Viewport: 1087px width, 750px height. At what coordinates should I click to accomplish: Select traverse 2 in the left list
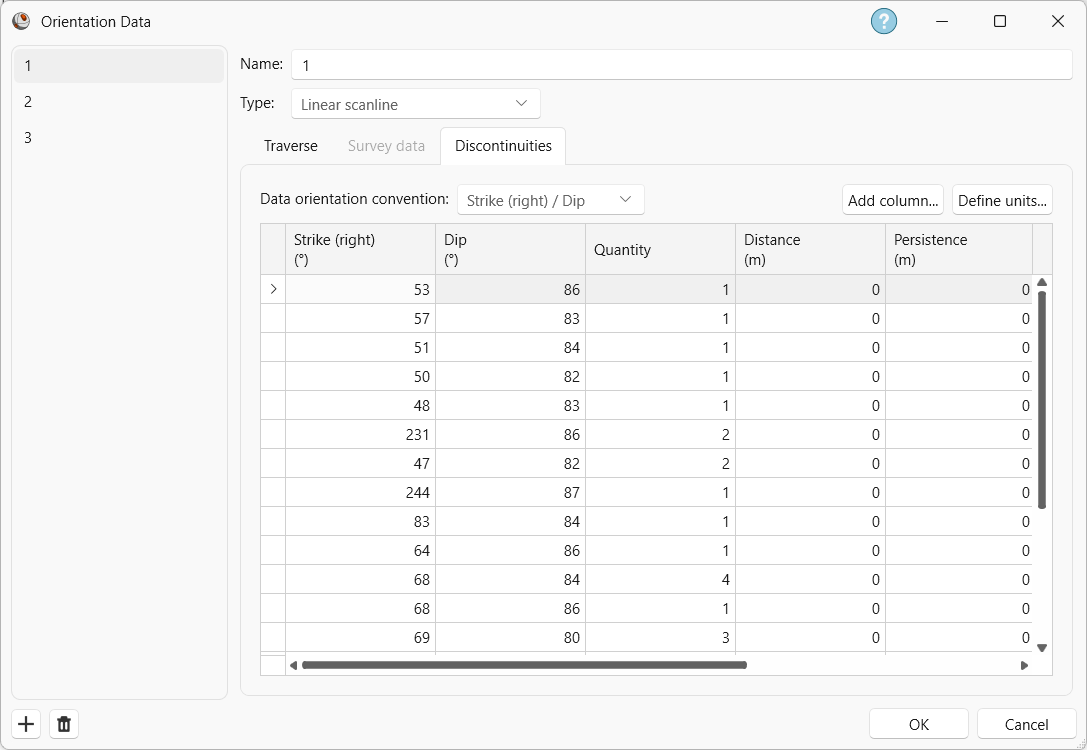pyautogui.click(x=119, y=101)
